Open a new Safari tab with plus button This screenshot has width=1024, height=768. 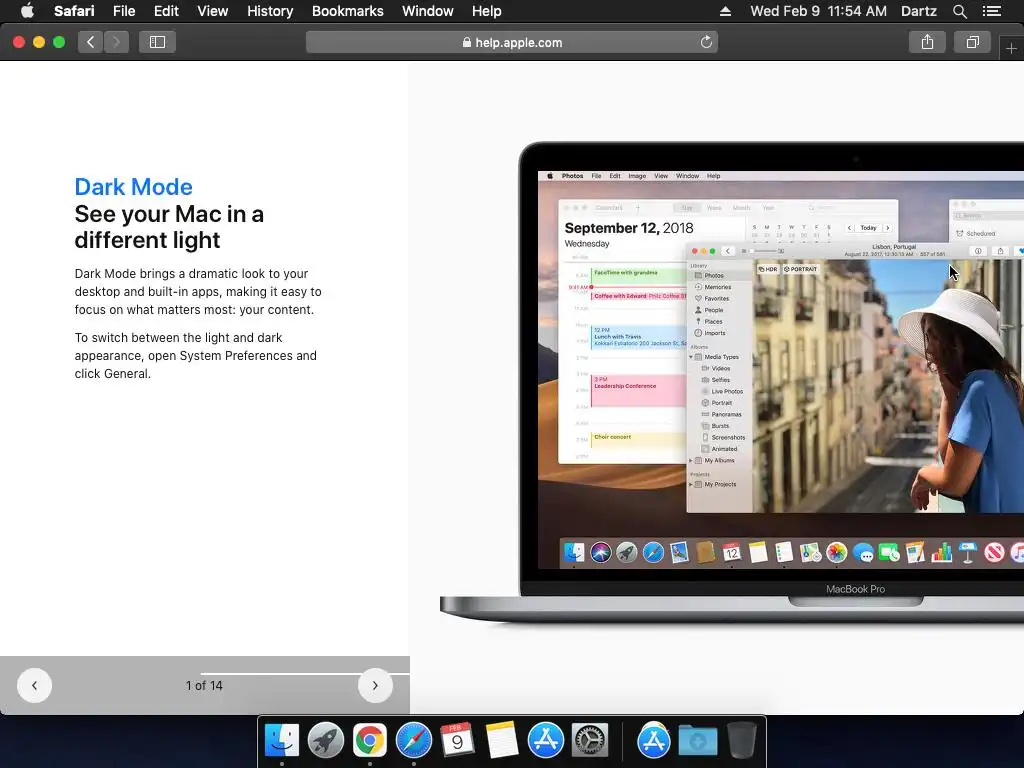pyautogui.click(x=1011, y=48)
